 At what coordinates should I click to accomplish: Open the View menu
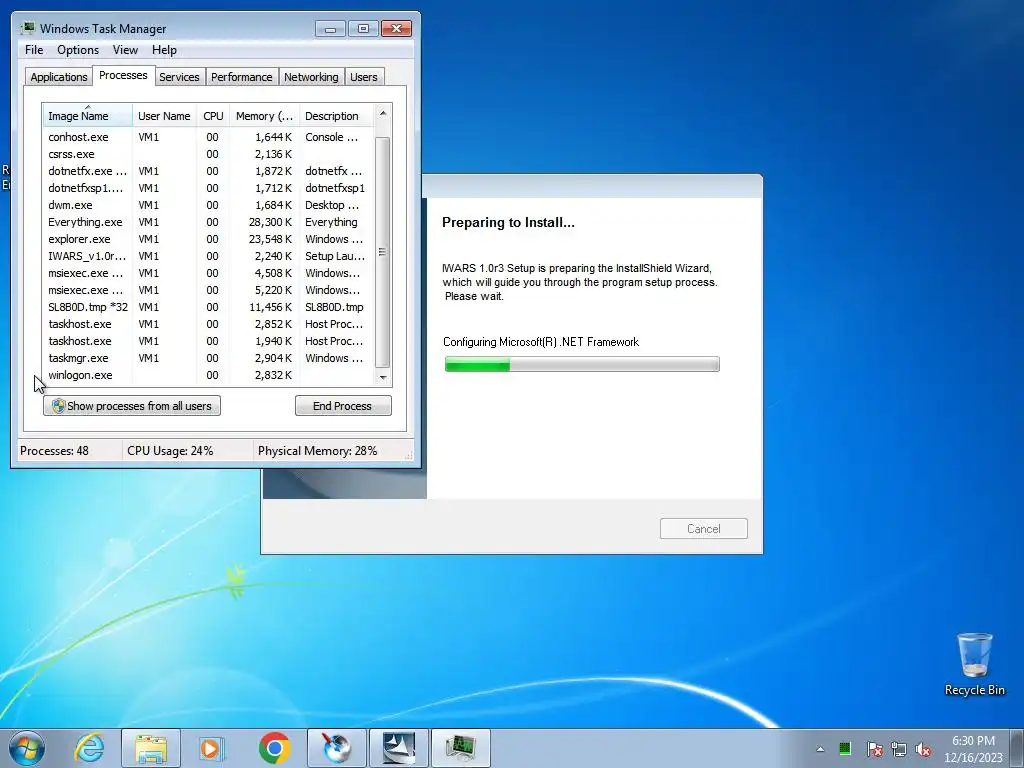pos(125,50)
